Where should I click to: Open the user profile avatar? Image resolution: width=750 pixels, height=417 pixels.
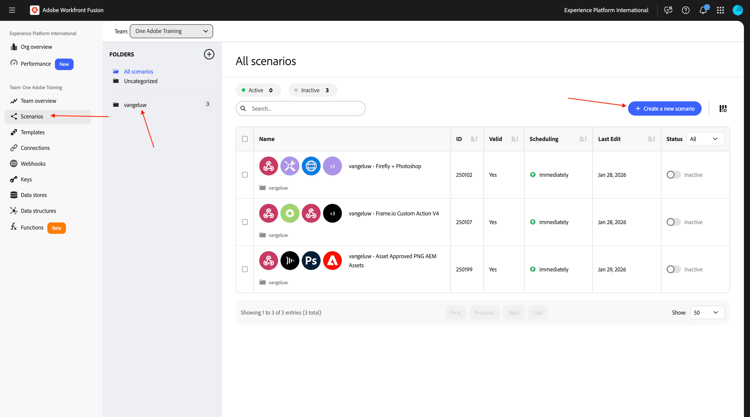(x=738, y=10)
